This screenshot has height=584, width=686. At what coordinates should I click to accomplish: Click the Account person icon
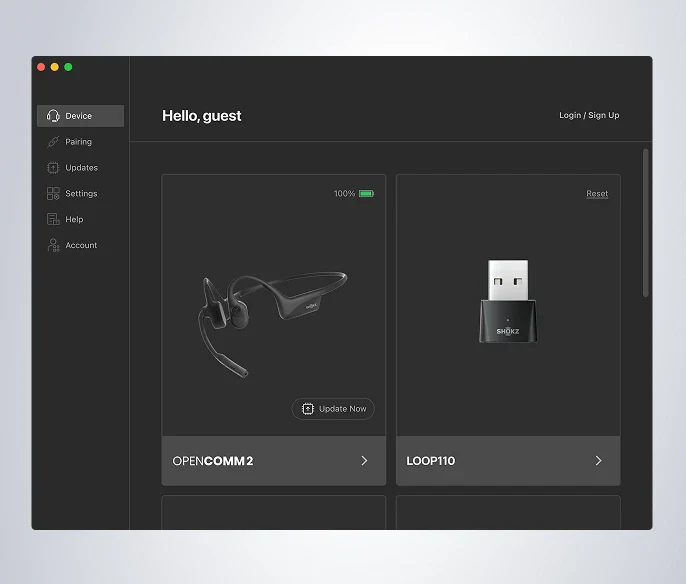(x=53, y=245)
